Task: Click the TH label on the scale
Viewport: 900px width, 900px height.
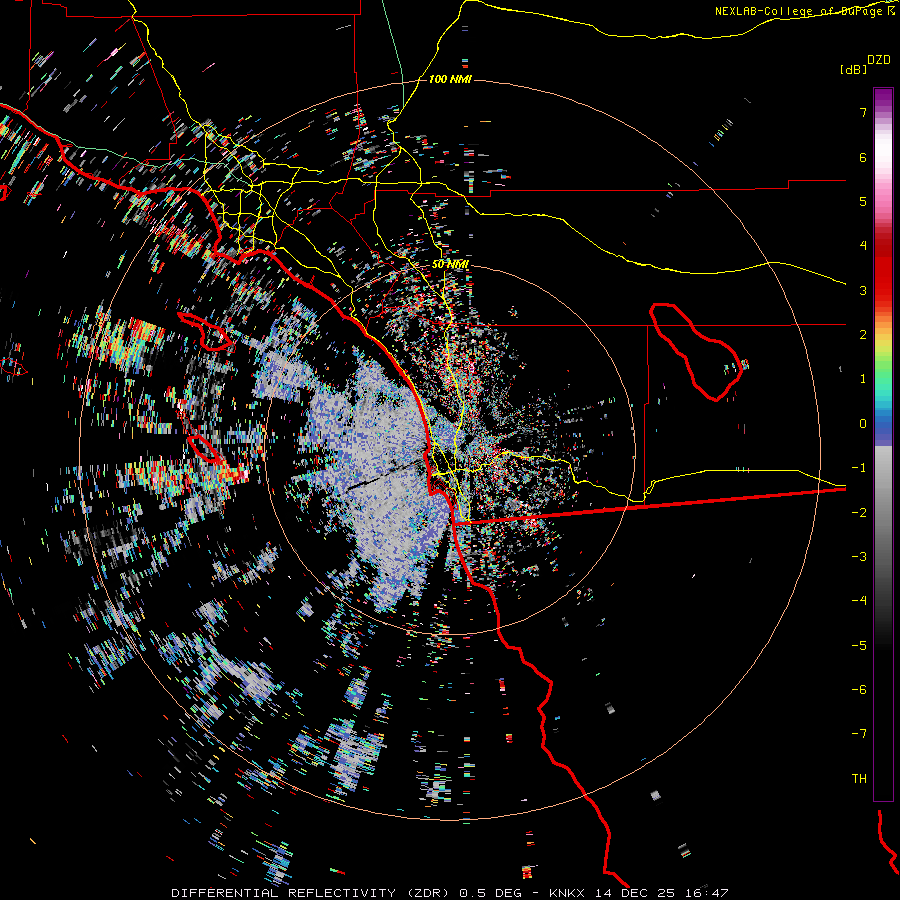Action: 859,779
